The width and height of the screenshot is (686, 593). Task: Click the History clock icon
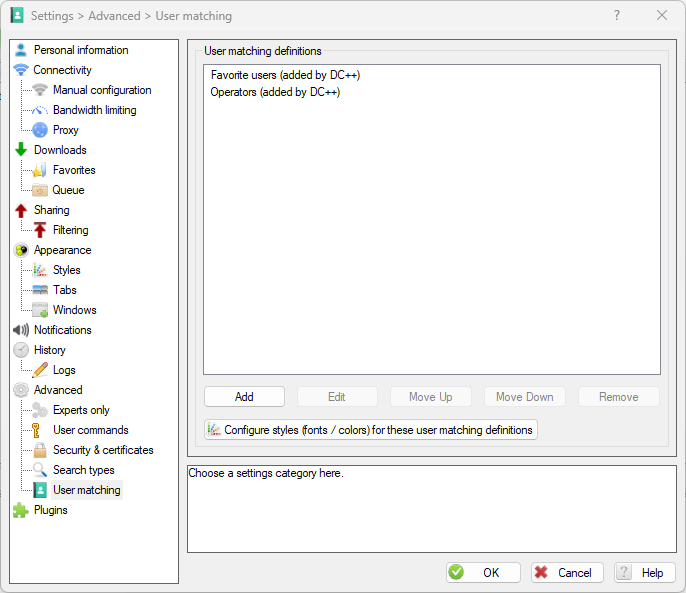pyautogui.click(x=21, y=350)
